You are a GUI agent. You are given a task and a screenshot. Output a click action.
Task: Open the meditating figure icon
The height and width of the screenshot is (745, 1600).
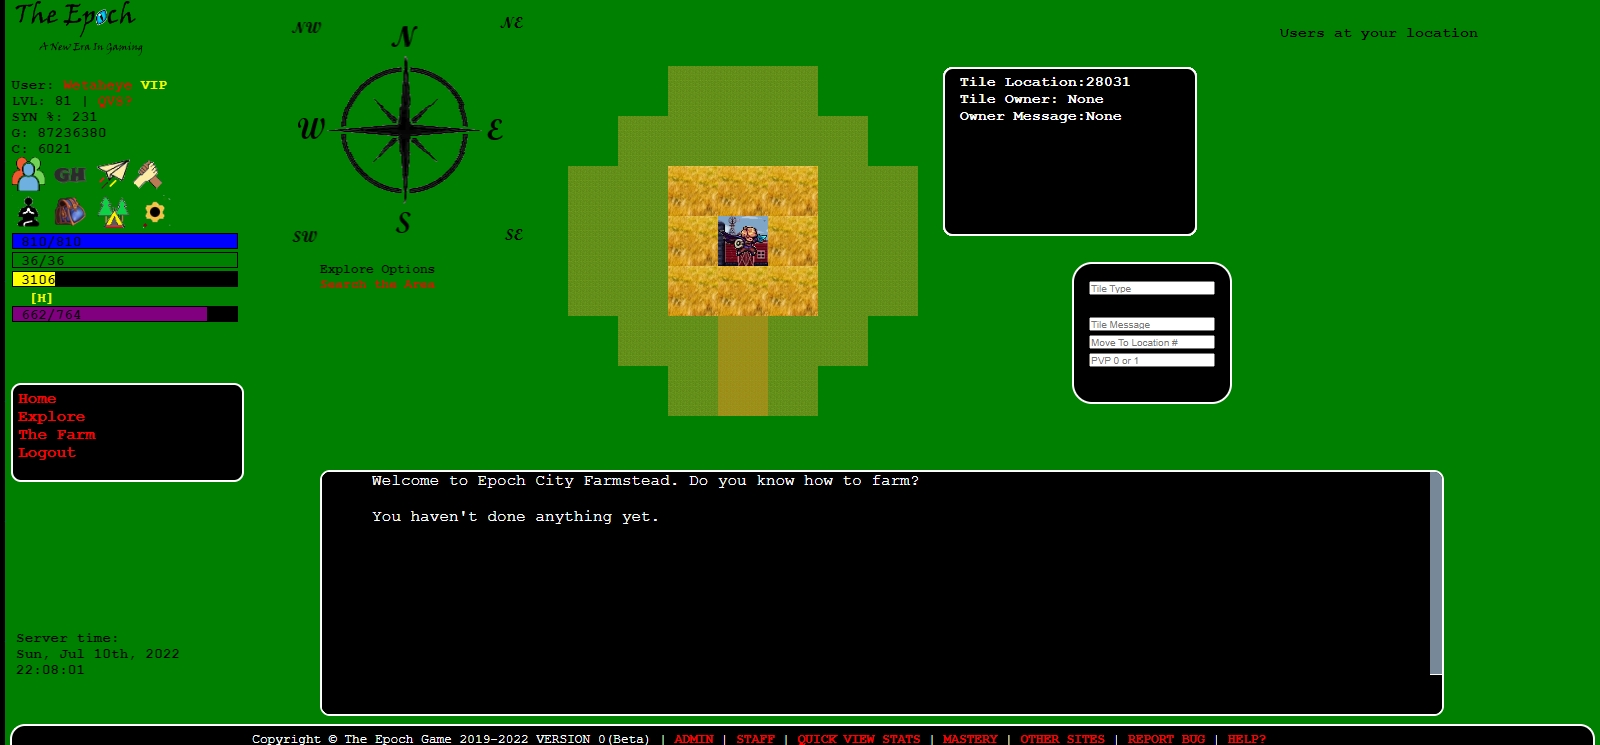click(29, 212)
